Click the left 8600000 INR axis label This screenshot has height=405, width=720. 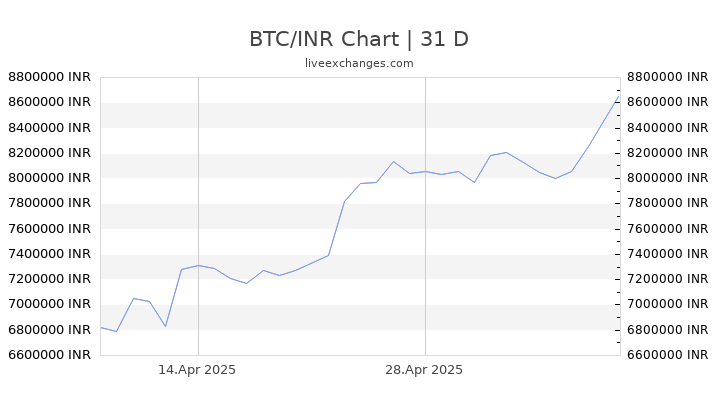click(x=50, y=102)
